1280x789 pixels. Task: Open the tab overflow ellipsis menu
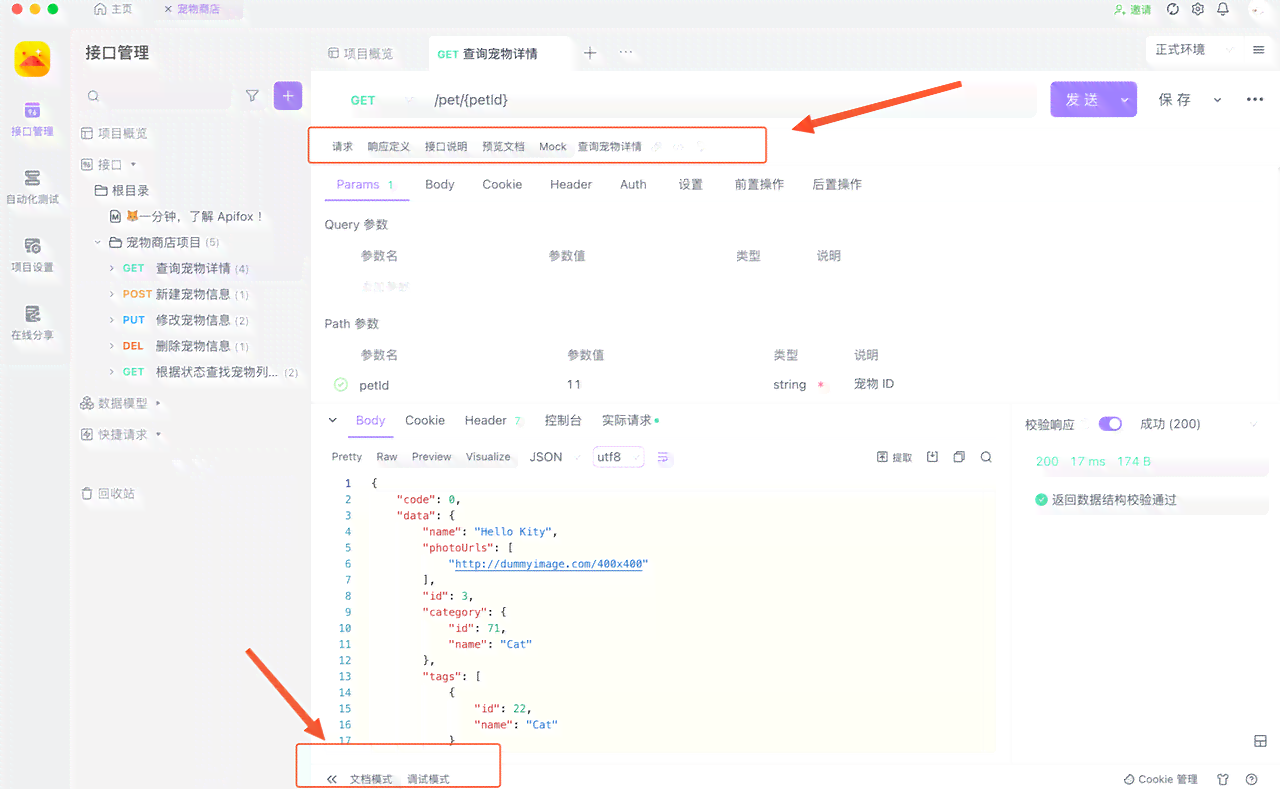(626, 53)
